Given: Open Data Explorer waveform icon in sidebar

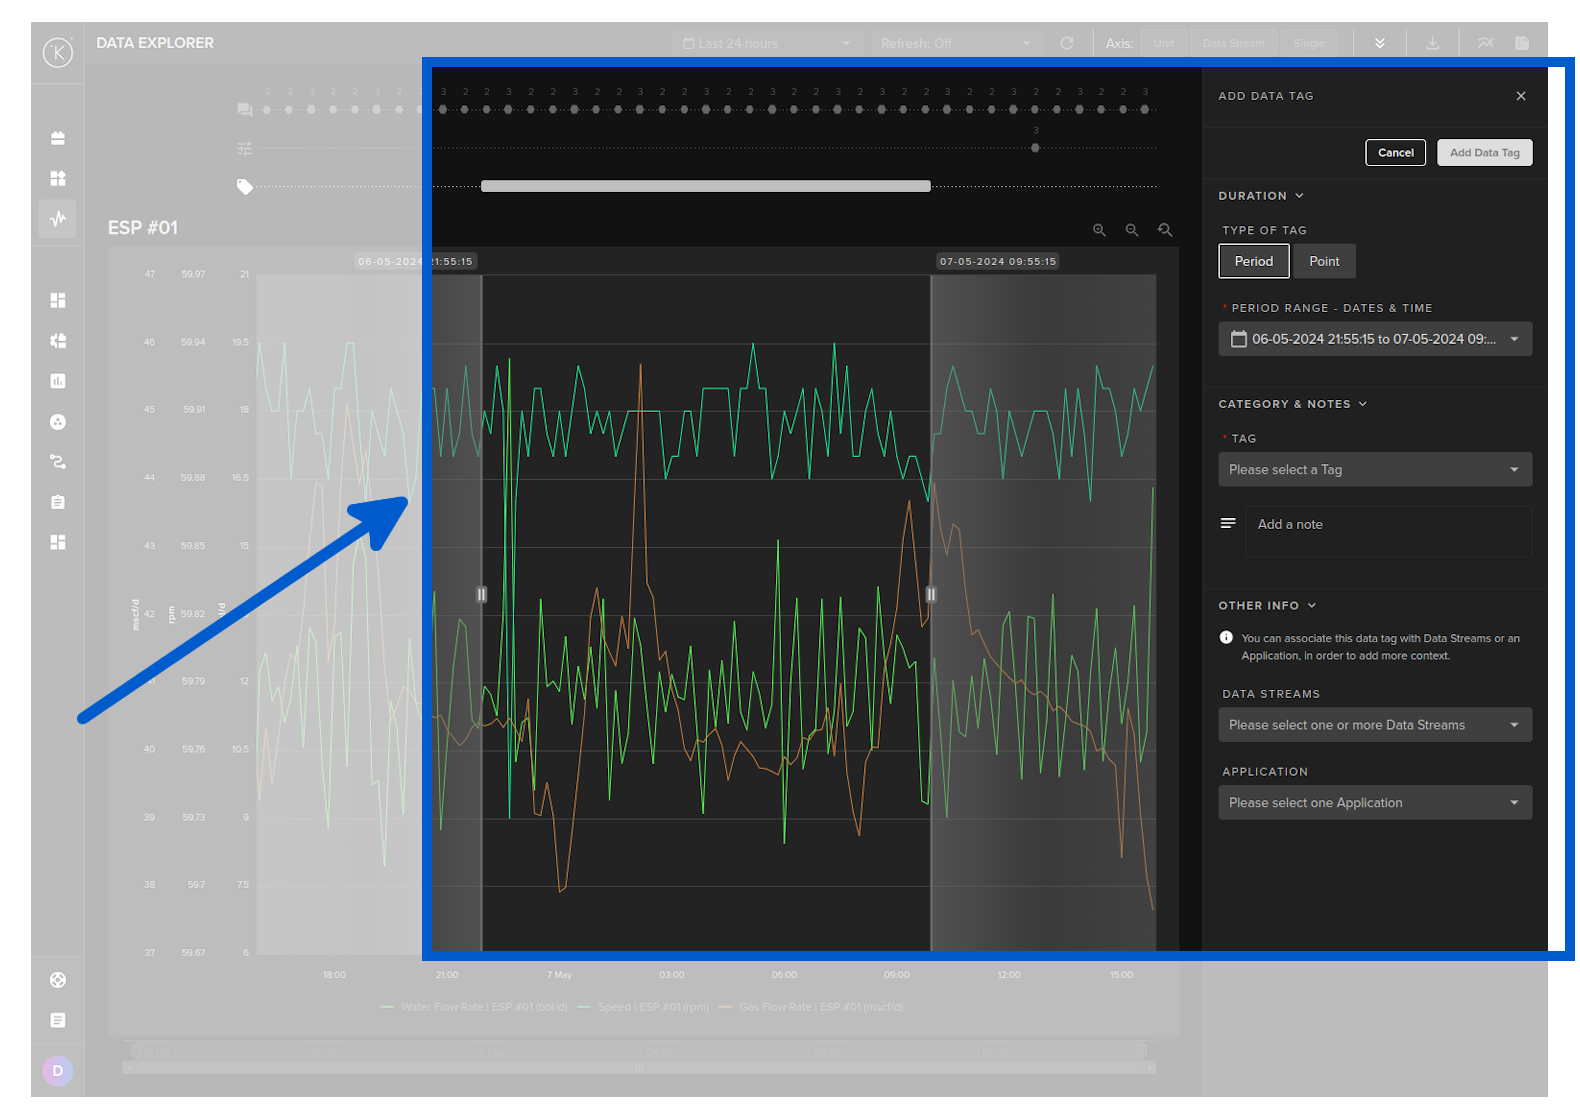Looking at the screenshot, I should [58, 218].
